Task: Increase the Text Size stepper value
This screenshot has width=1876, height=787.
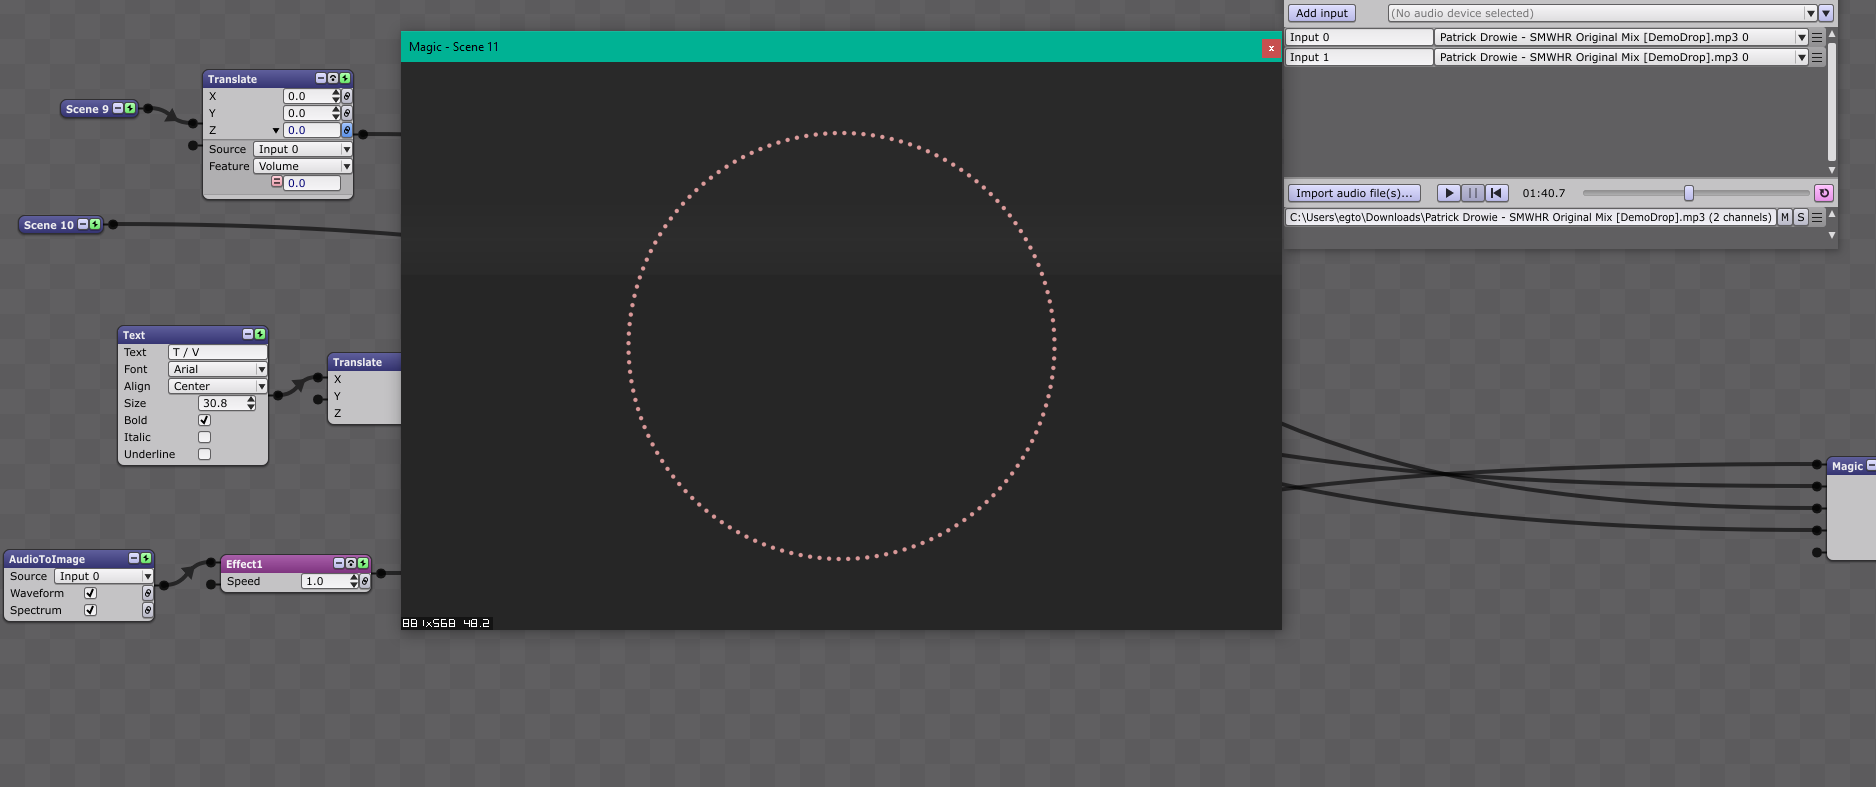Action: click(251, 400)
